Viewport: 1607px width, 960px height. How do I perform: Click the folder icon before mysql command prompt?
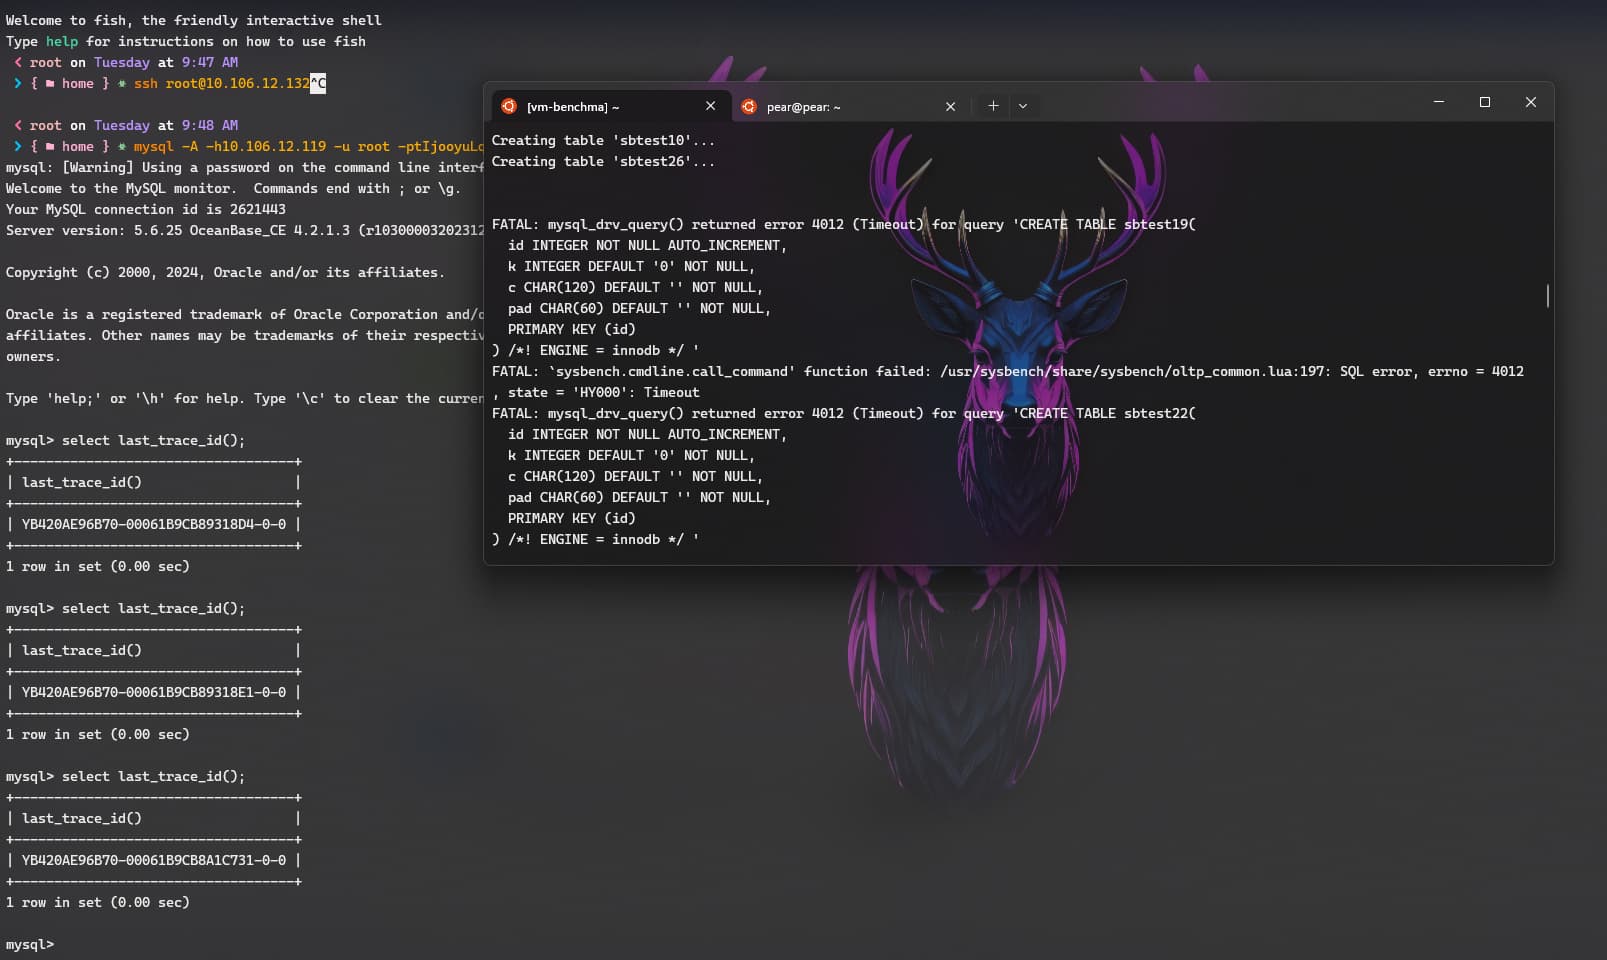coord(50,147)
